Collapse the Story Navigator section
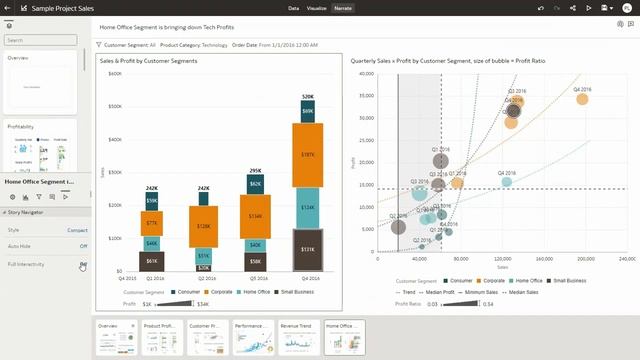Image resolution: width=640 pixels, height=360 pixels. (x=5, y=212)
